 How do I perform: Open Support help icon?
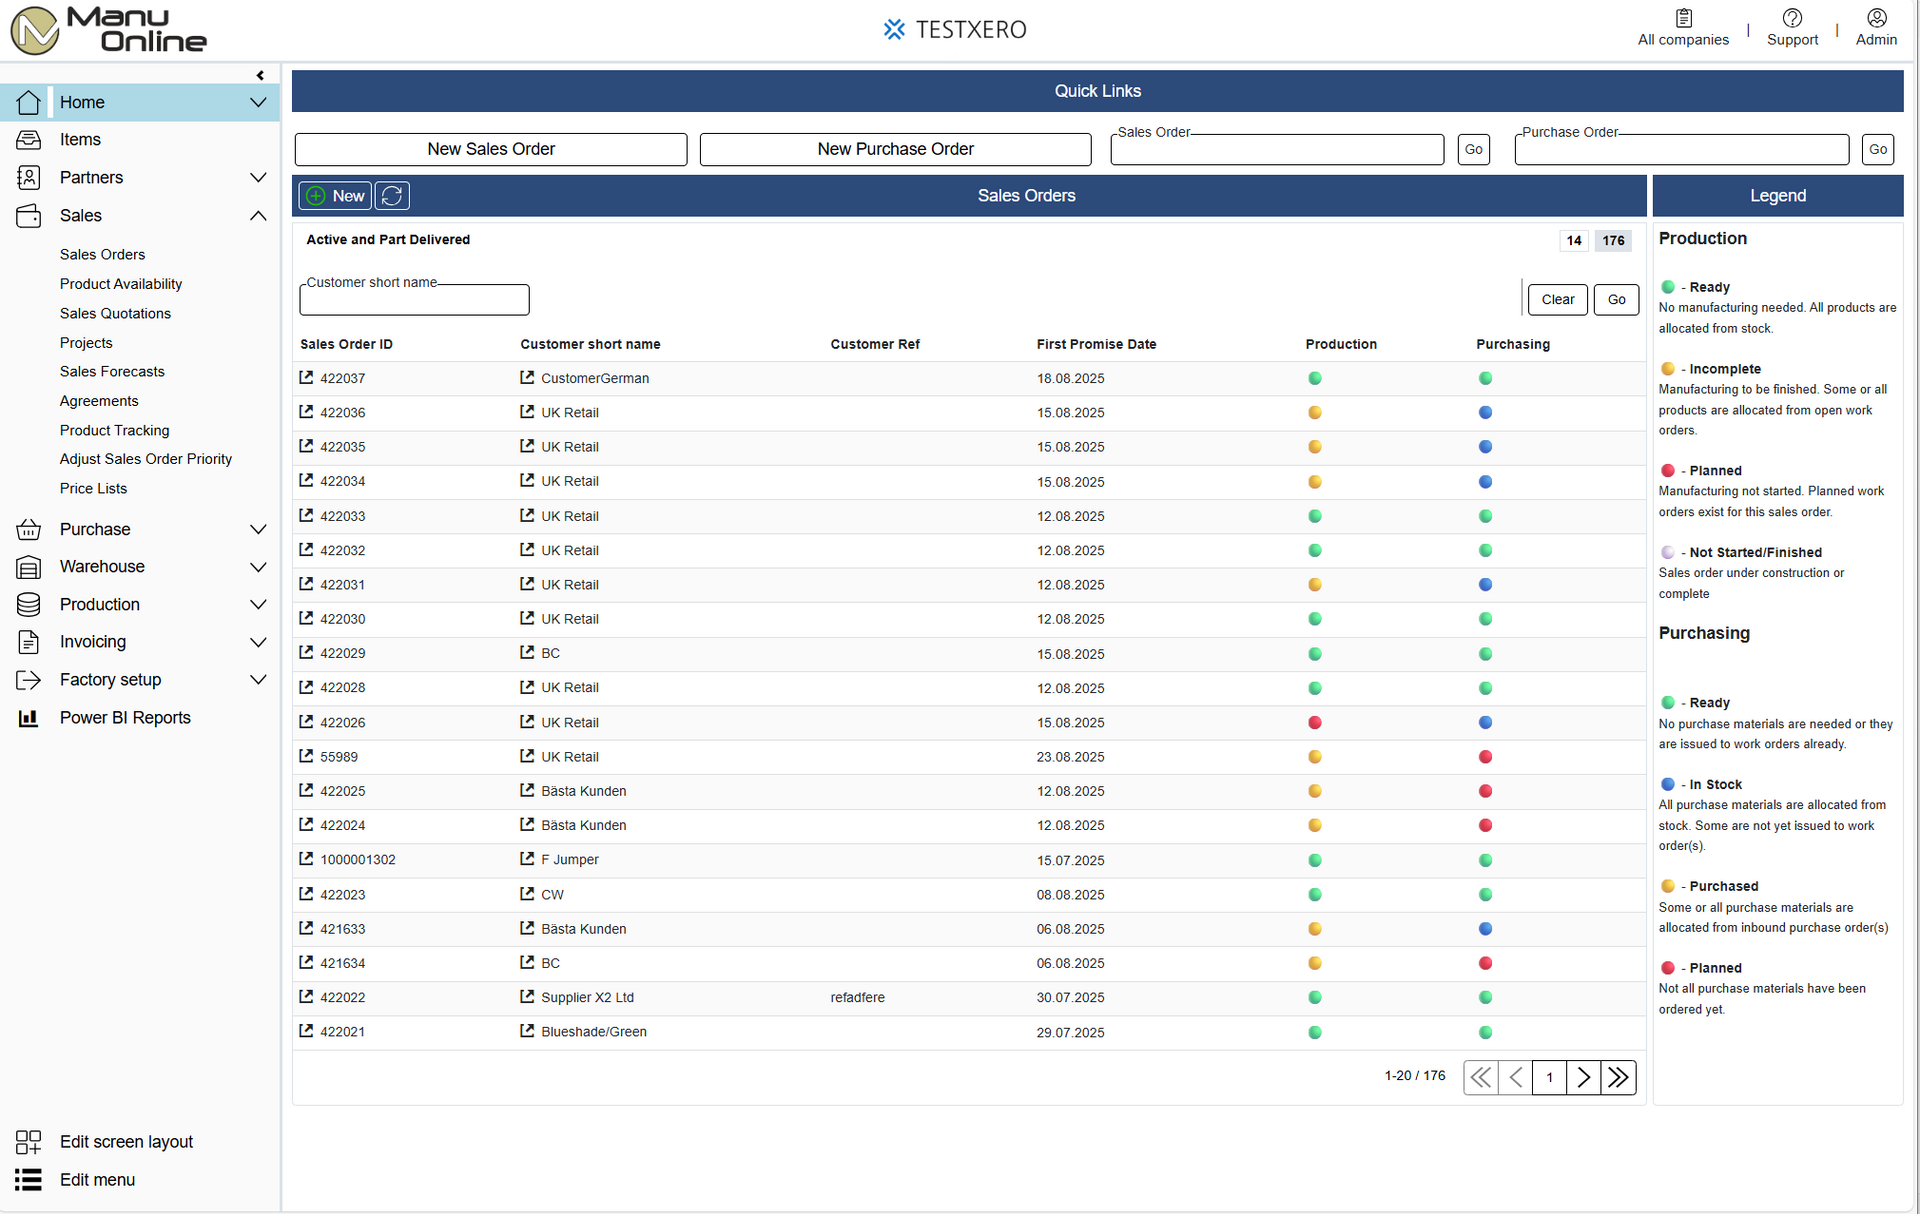point(1792,17)
